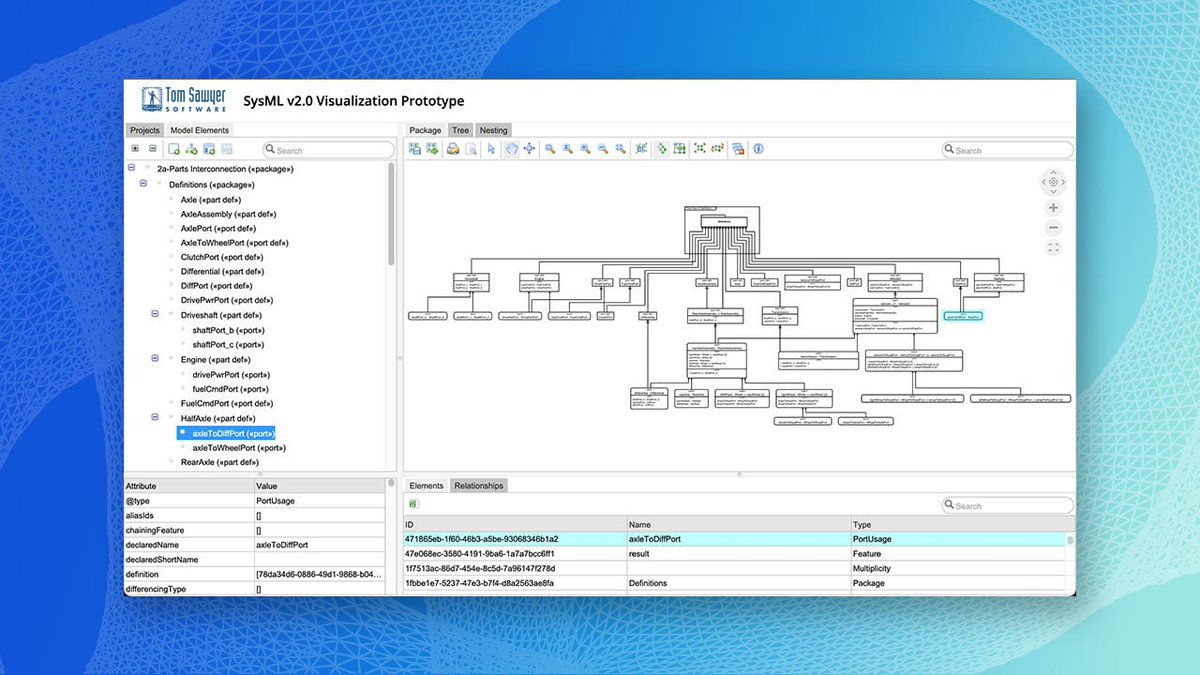Image resolution: width=1200 pixels, height=675 pixels.
Task: Switch to the Model Elements tab
Action: 199,130
